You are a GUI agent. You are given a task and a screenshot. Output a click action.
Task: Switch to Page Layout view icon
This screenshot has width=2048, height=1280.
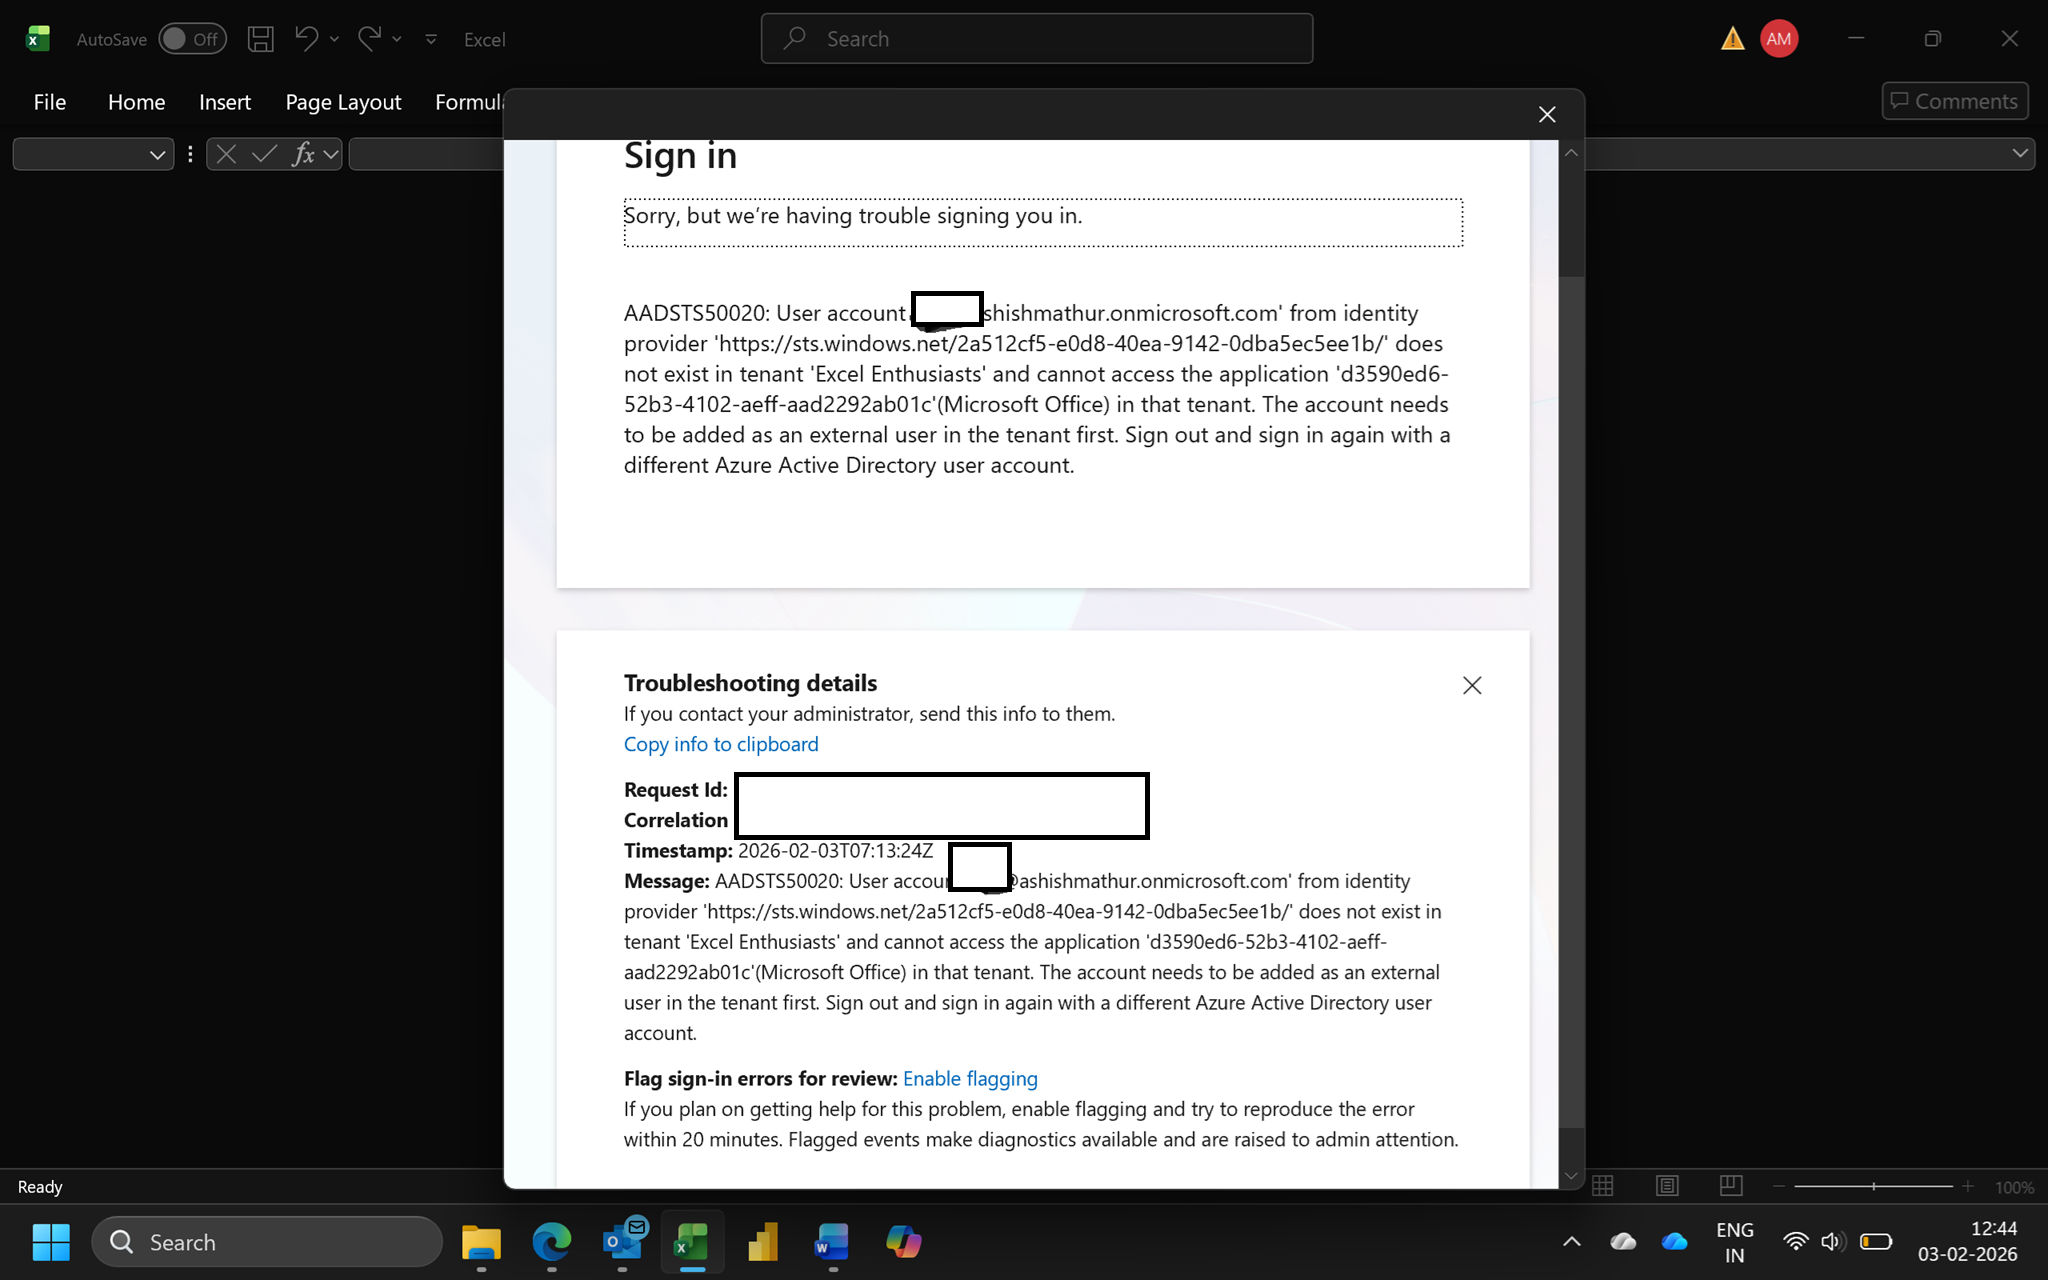click(1667, 1186)
